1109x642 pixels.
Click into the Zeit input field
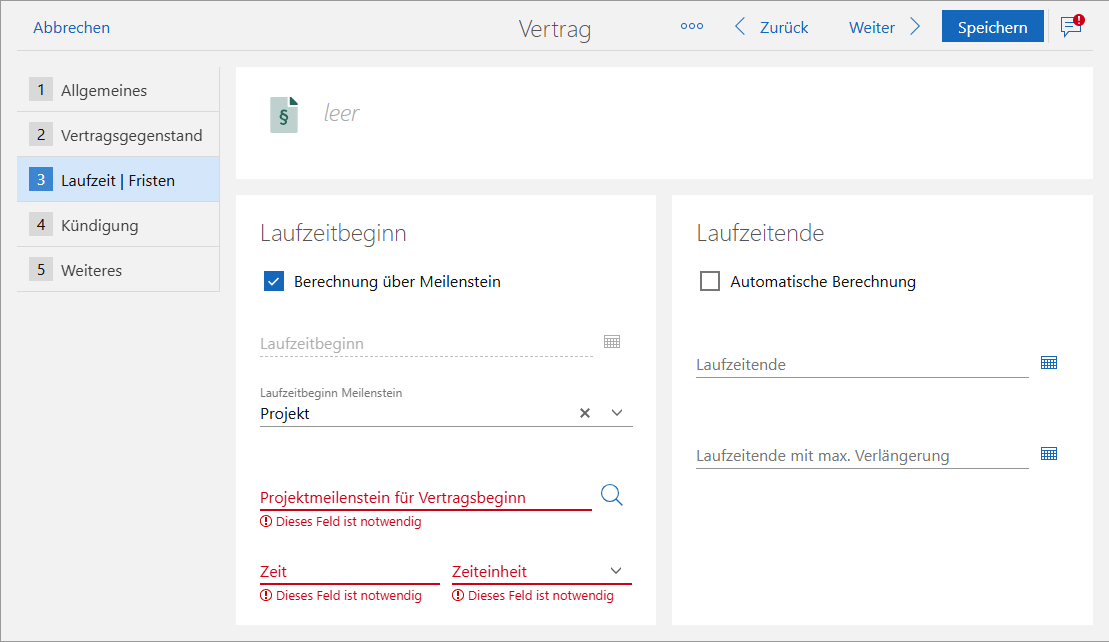click(x=330, y=570)
